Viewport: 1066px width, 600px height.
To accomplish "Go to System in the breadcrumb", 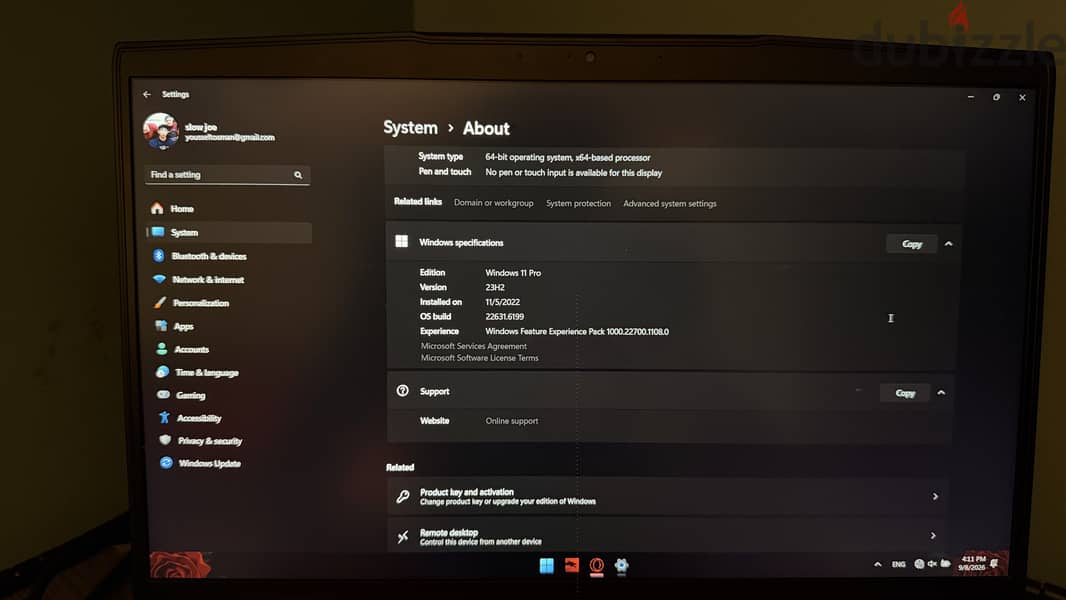I will pos(410,128).
